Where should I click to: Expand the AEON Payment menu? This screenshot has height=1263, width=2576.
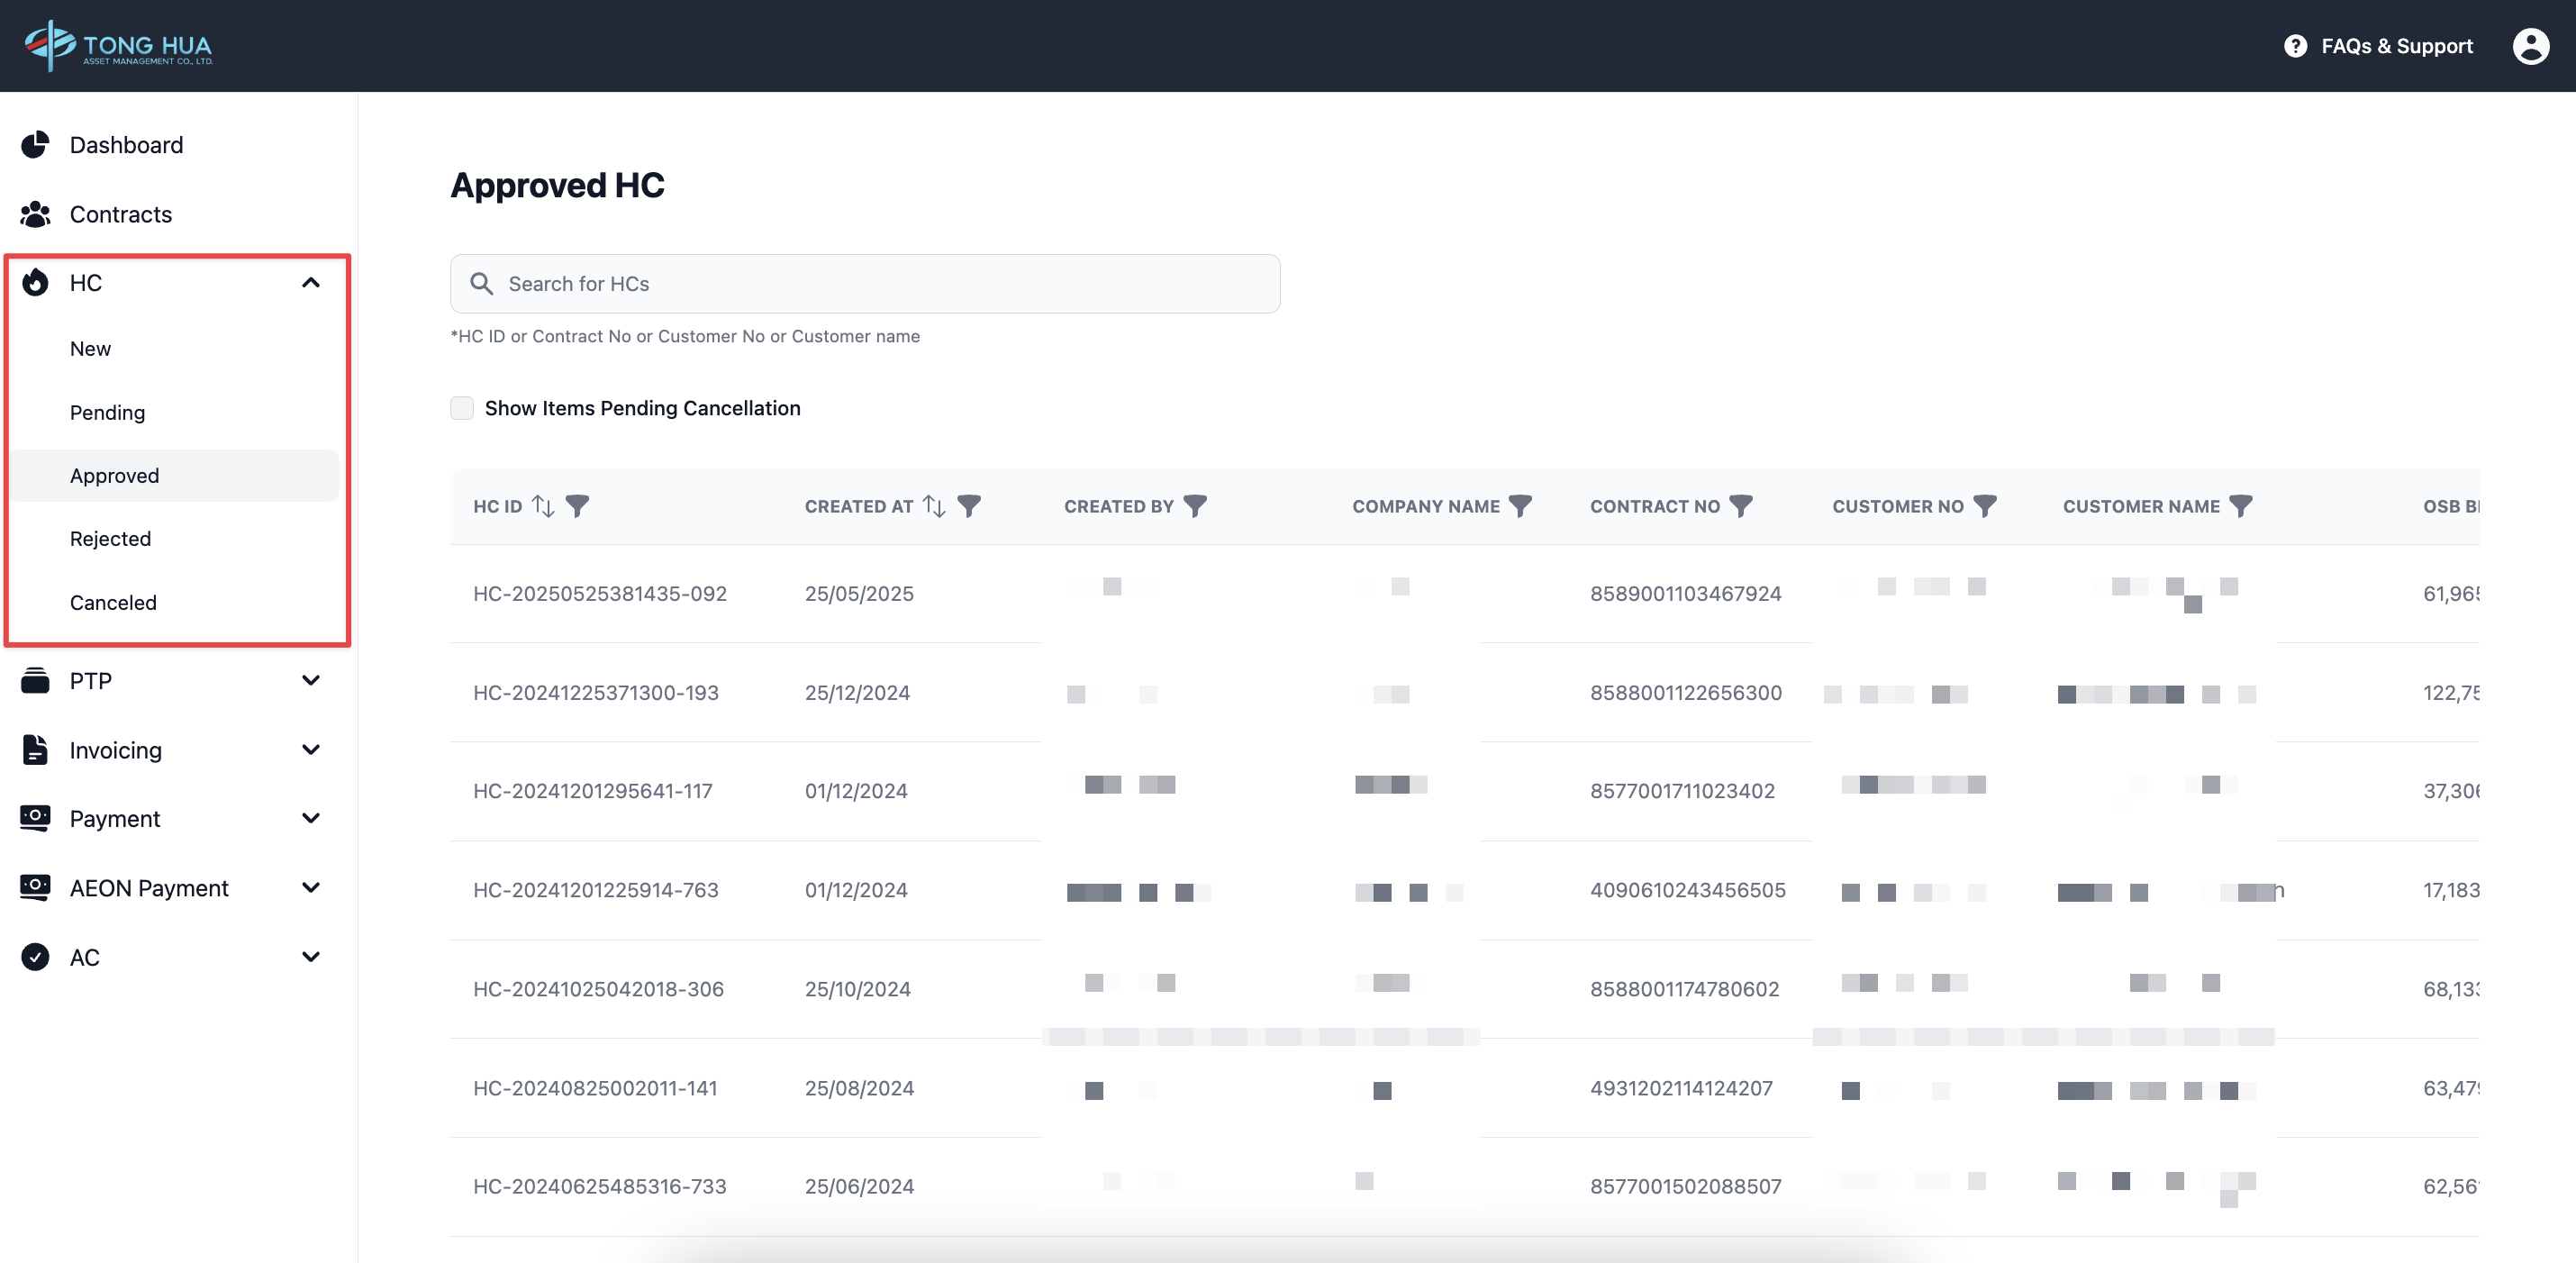[x=311, y=888]
